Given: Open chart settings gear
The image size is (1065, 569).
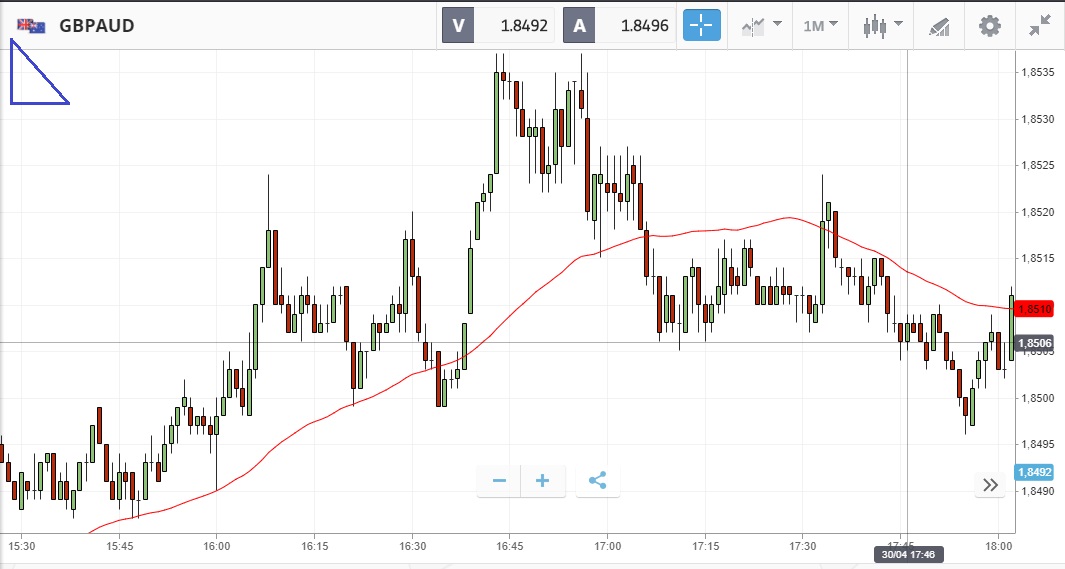Looking at the screenshot, I should 989,25.
